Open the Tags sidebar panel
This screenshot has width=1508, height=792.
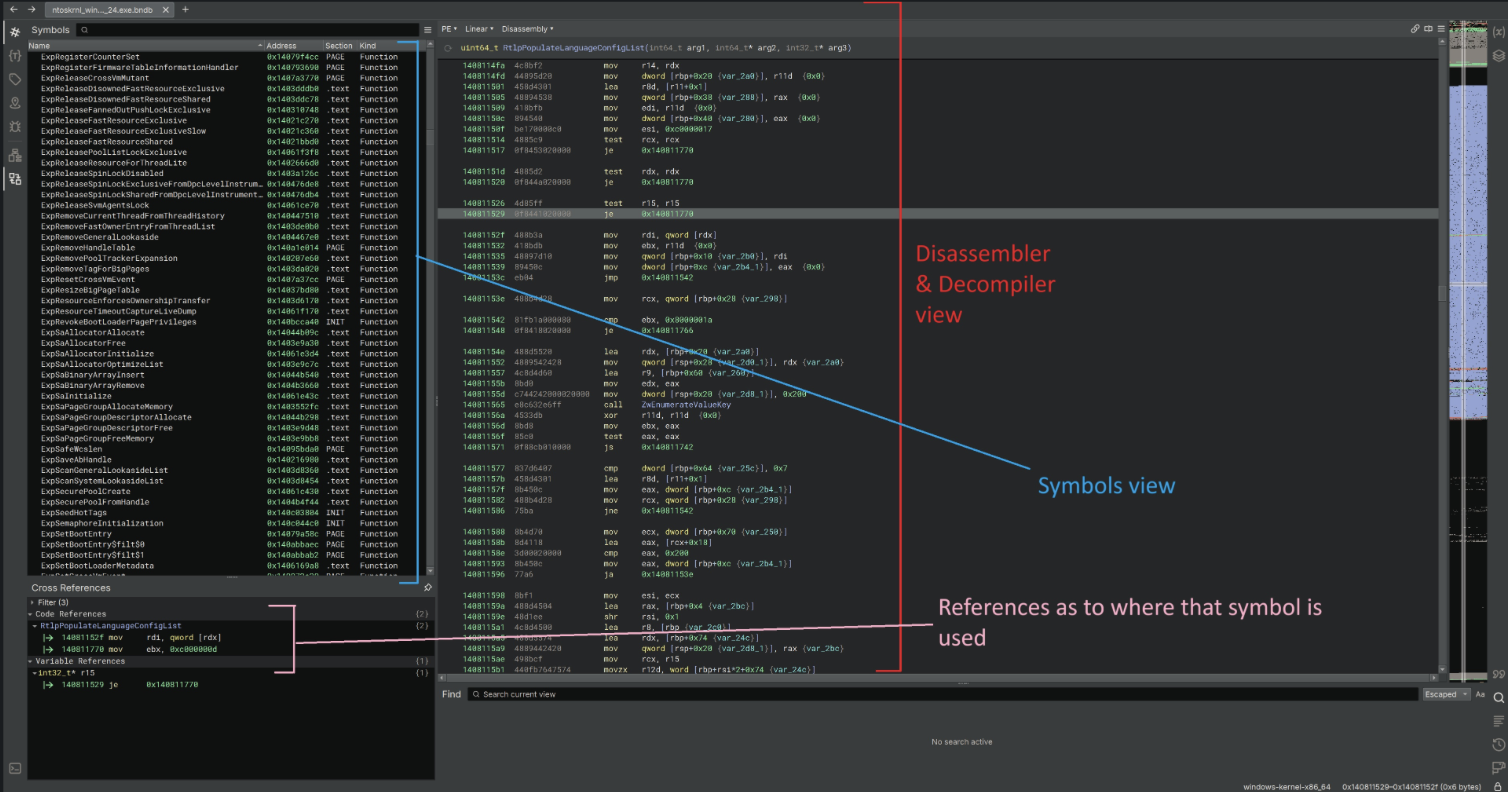pyautogui.click(x=15, y=79)
